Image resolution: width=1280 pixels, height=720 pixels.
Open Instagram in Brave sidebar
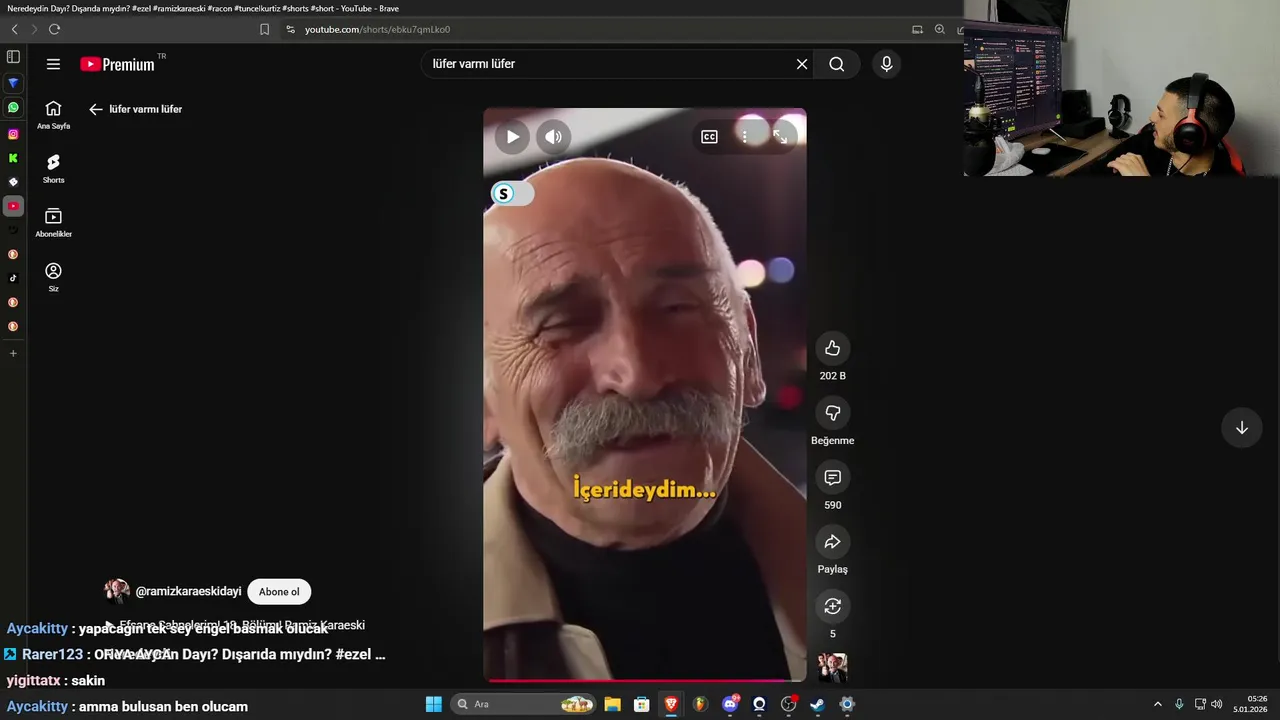tap(13, 134)
